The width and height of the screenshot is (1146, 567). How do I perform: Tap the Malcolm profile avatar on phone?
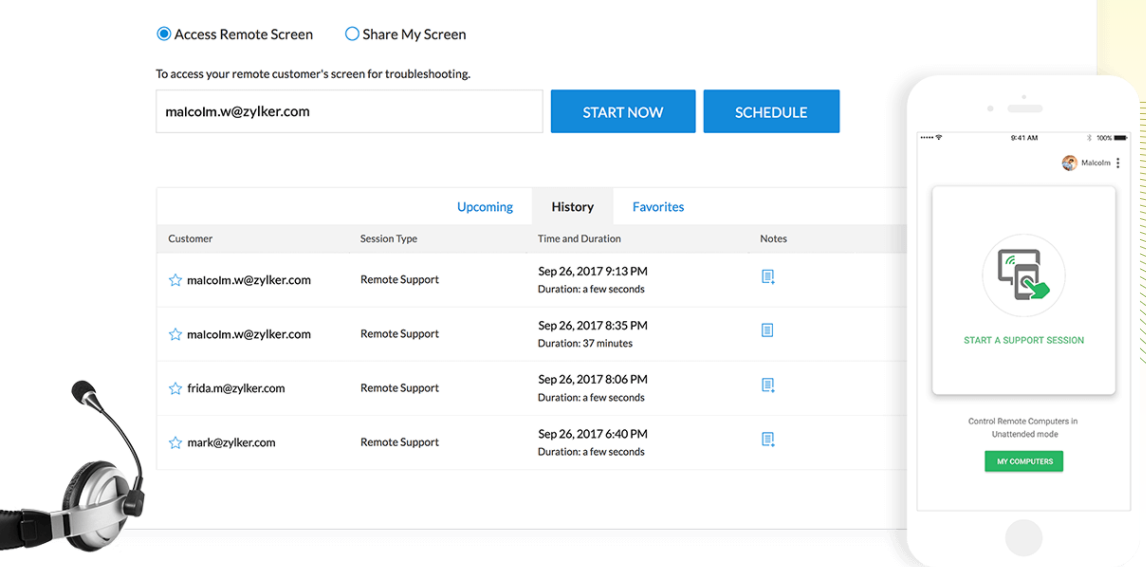1069,163
